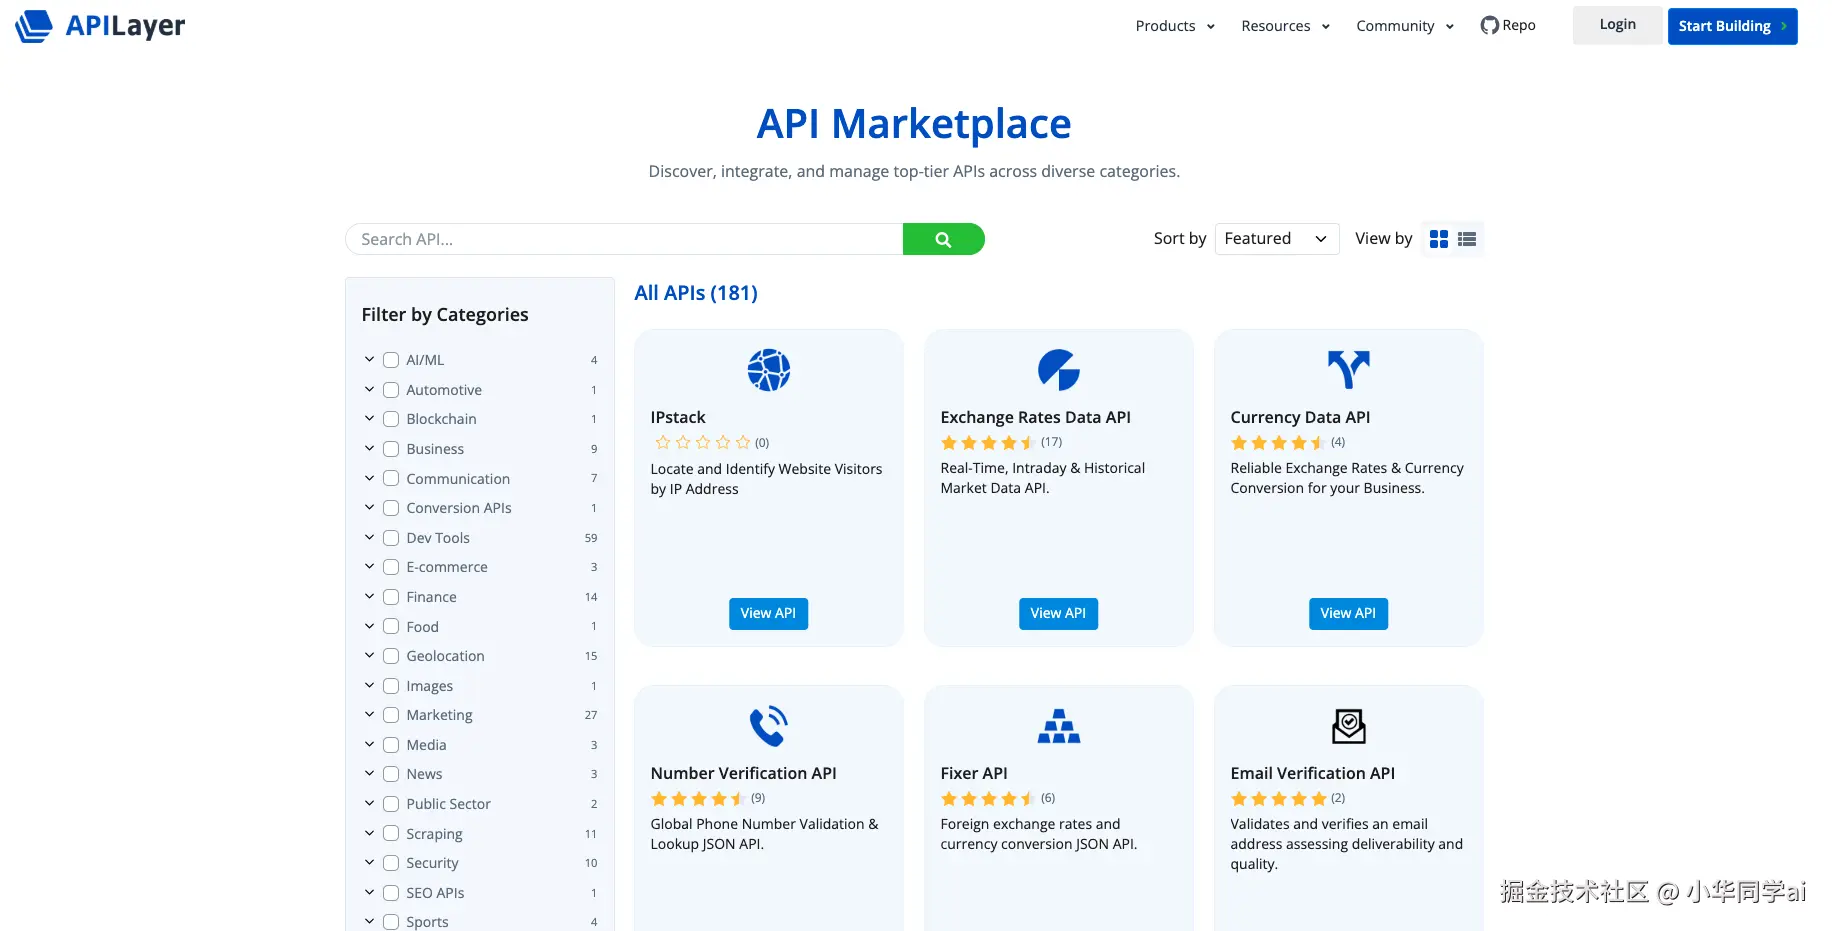The height and width of the screenshot is (931, 1832).
Task: Click the Start Building button
Action: tap(1732, 26)
